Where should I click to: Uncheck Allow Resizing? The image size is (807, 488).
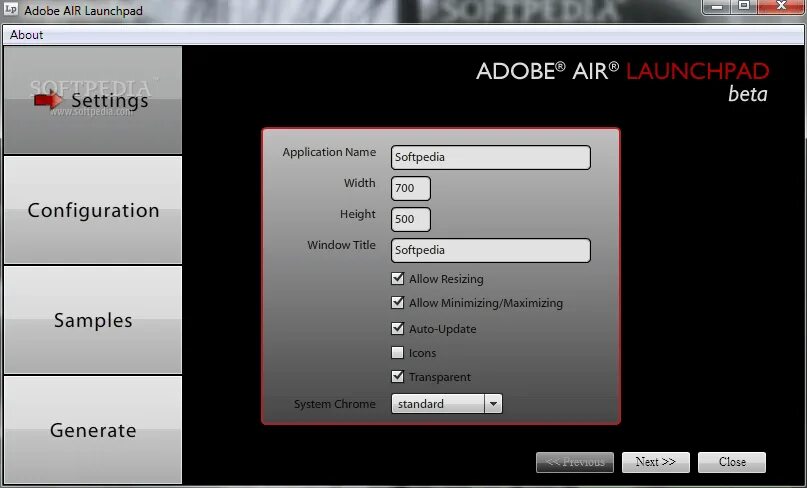(x=397, y=278)
